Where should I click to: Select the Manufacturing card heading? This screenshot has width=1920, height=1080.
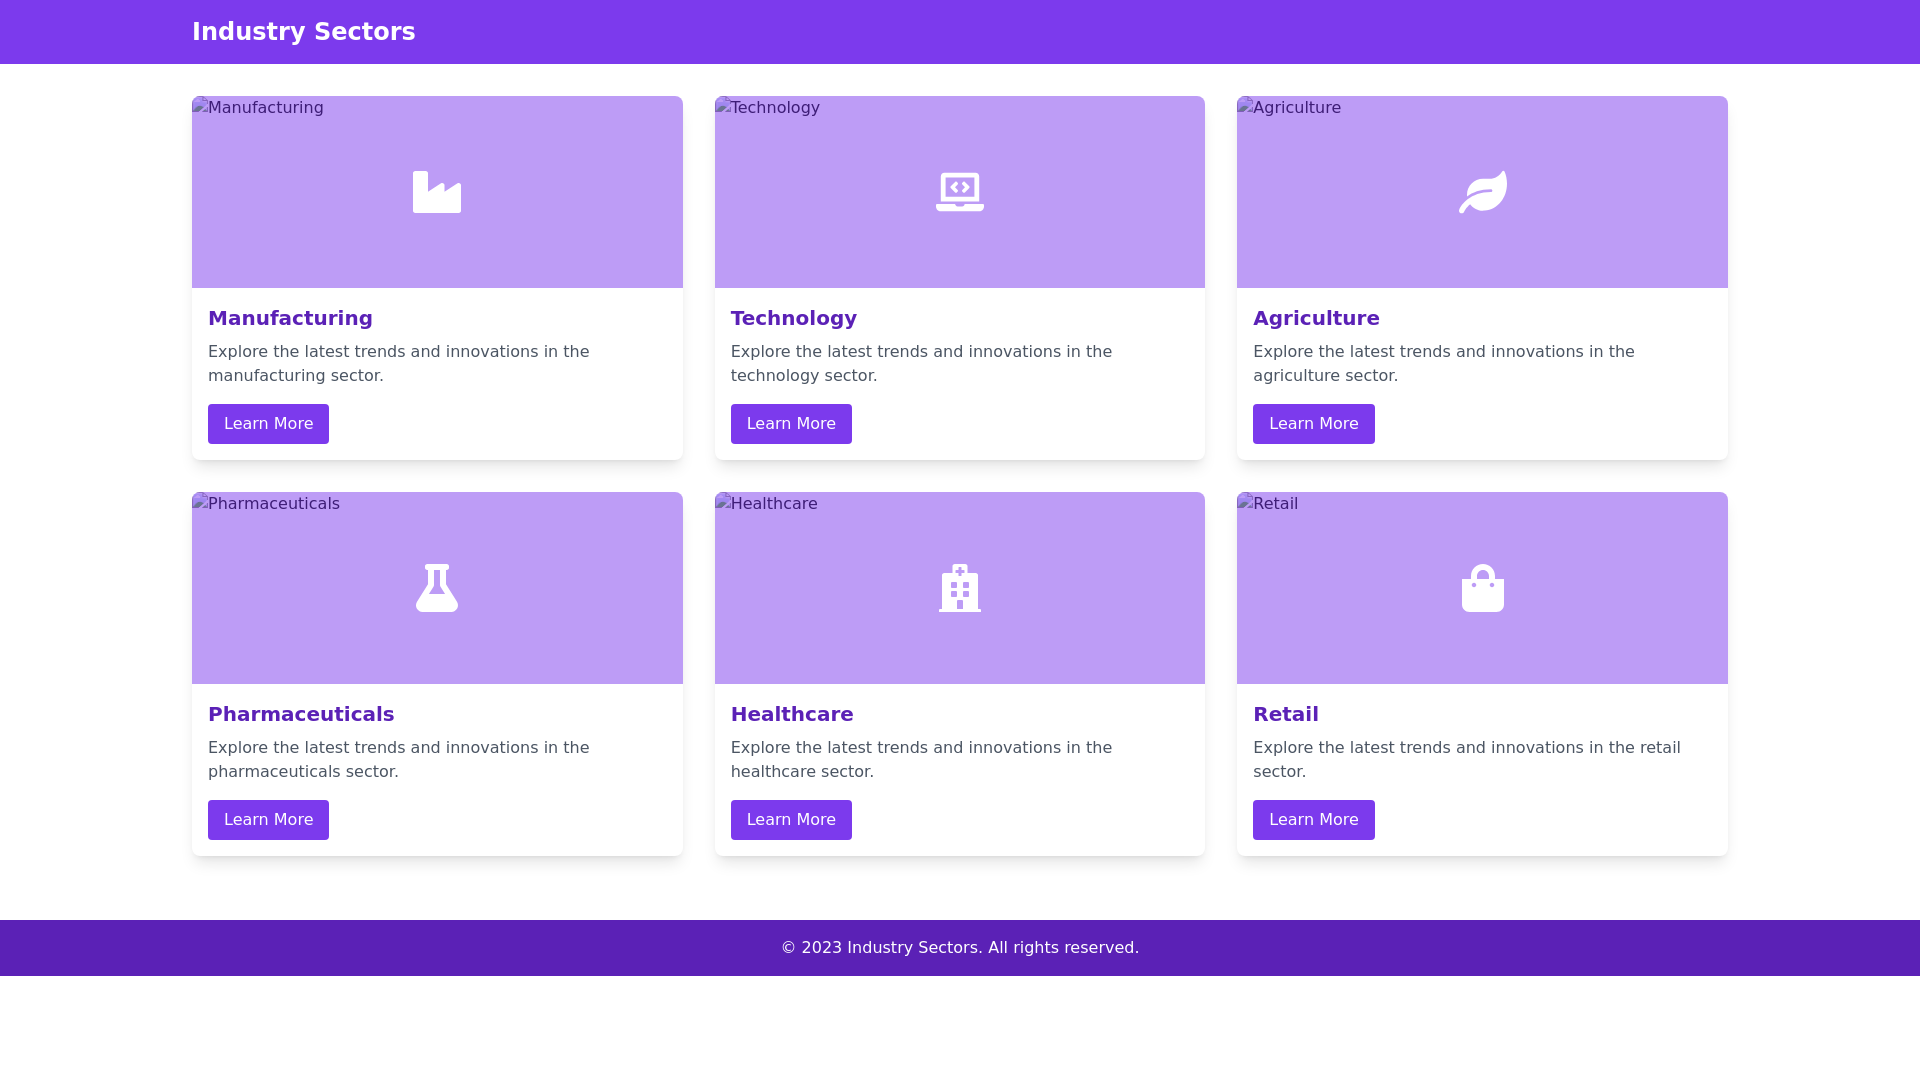coord(290,318)
